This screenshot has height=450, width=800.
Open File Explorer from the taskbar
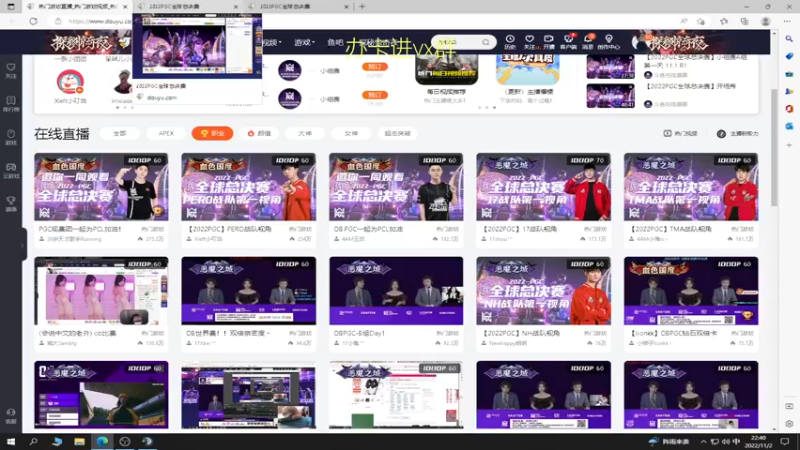[79, 441]
